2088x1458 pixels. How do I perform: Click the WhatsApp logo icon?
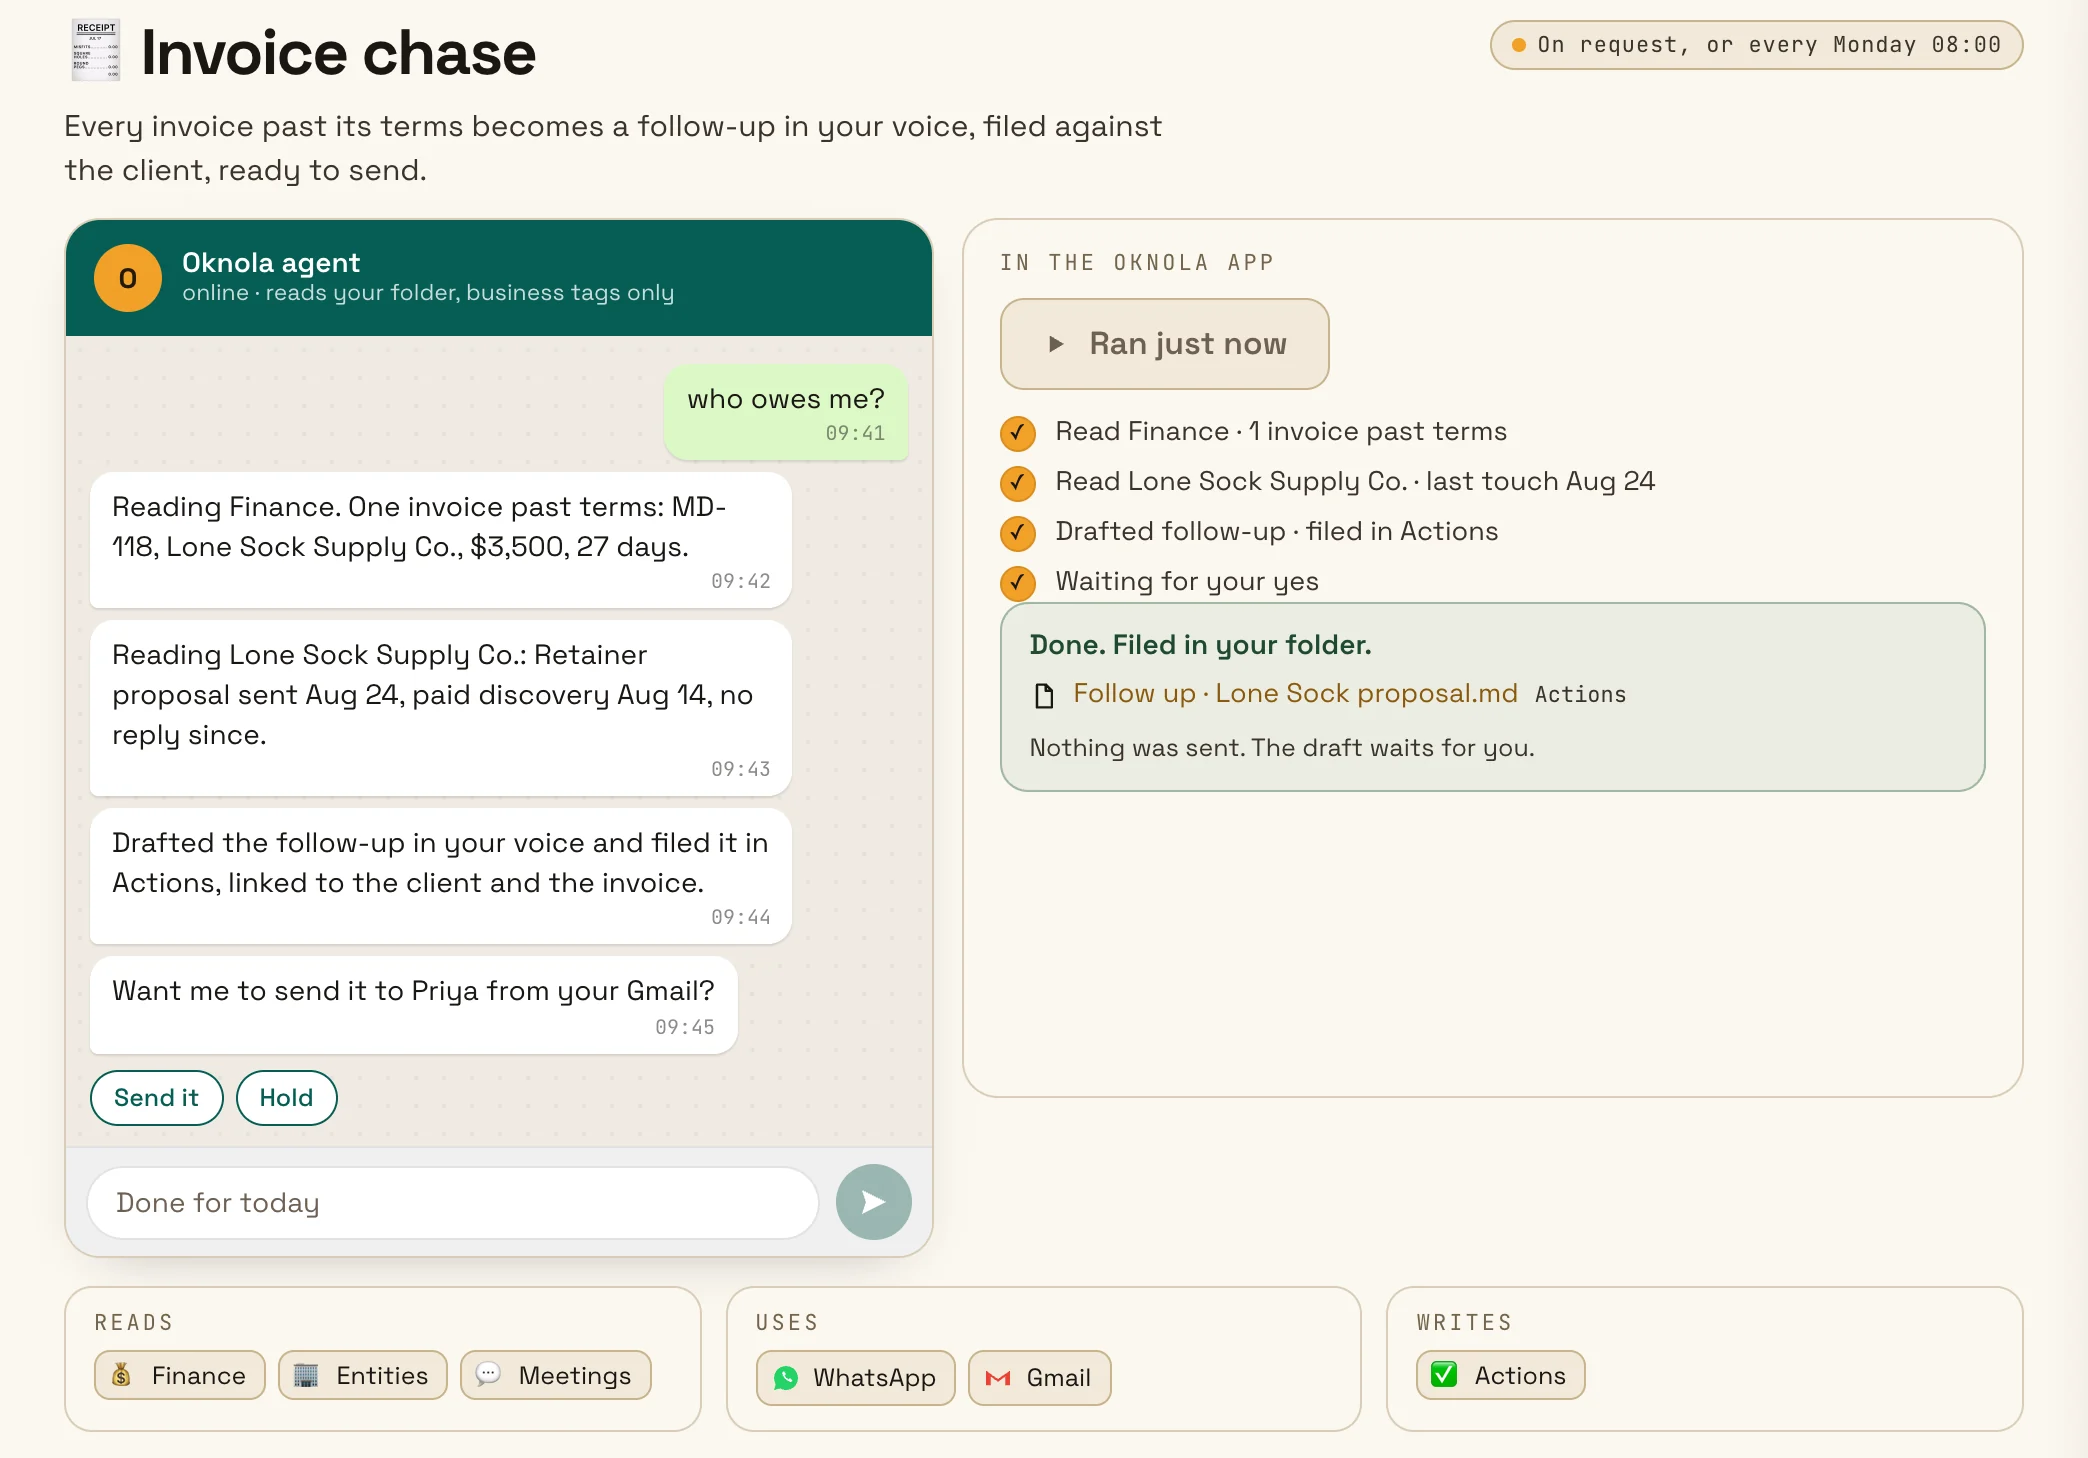tap(786, 1378)
